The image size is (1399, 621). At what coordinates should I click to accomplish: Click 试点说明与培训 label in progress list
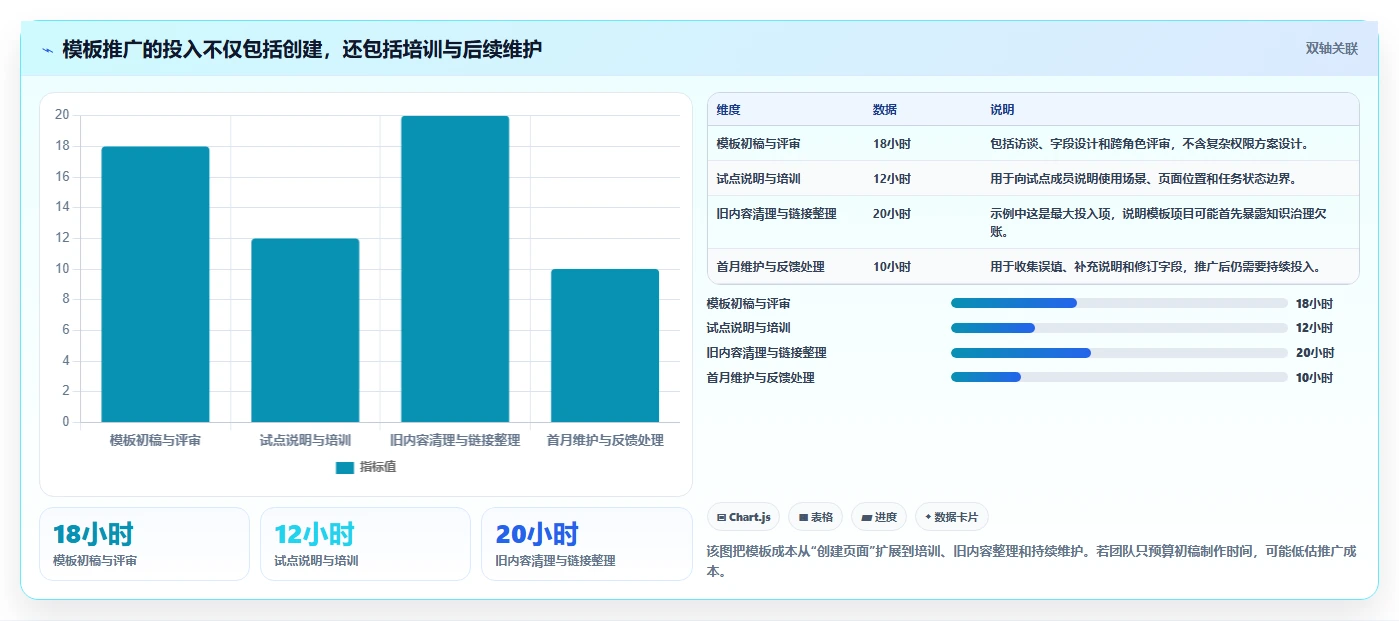[748, 328]
